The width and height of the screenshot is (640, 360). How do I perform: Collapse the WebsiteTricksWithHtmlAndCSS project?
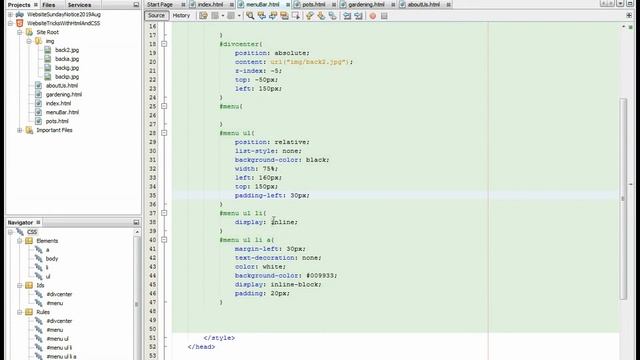[11, 23]
